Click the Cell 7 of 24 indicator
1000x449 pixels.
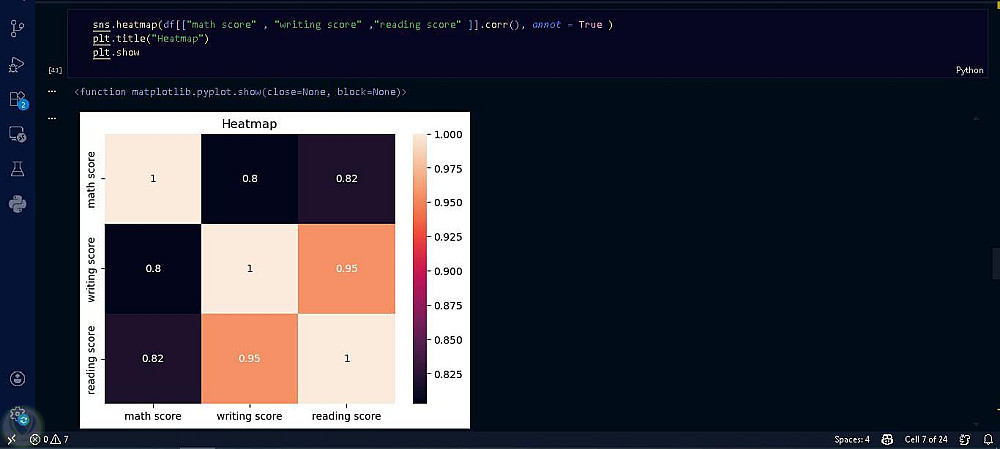click(926, 439)
